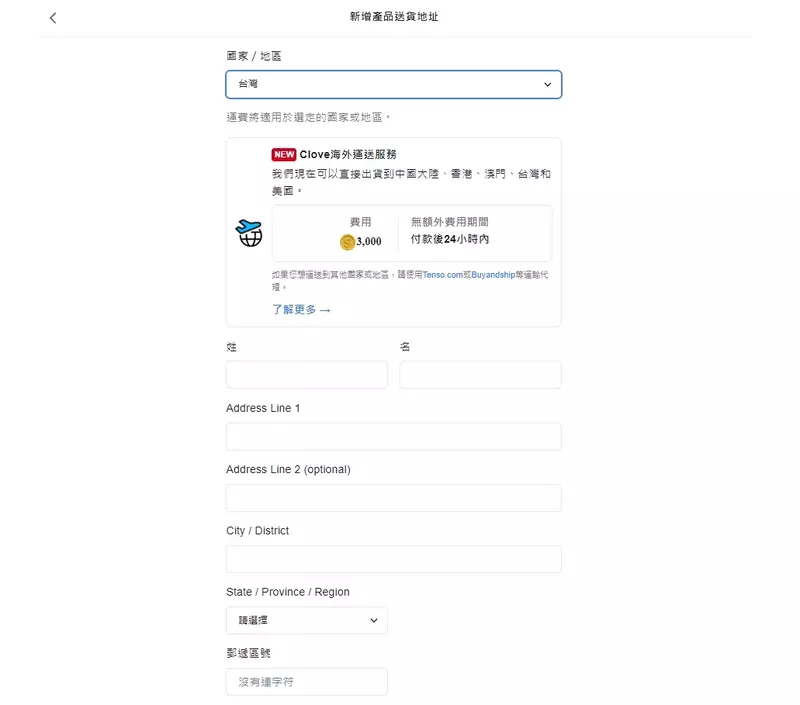Click the 郵遞區號 postal code field
Viewport: 800px width, 705px height.
click(x=306, y=682)
